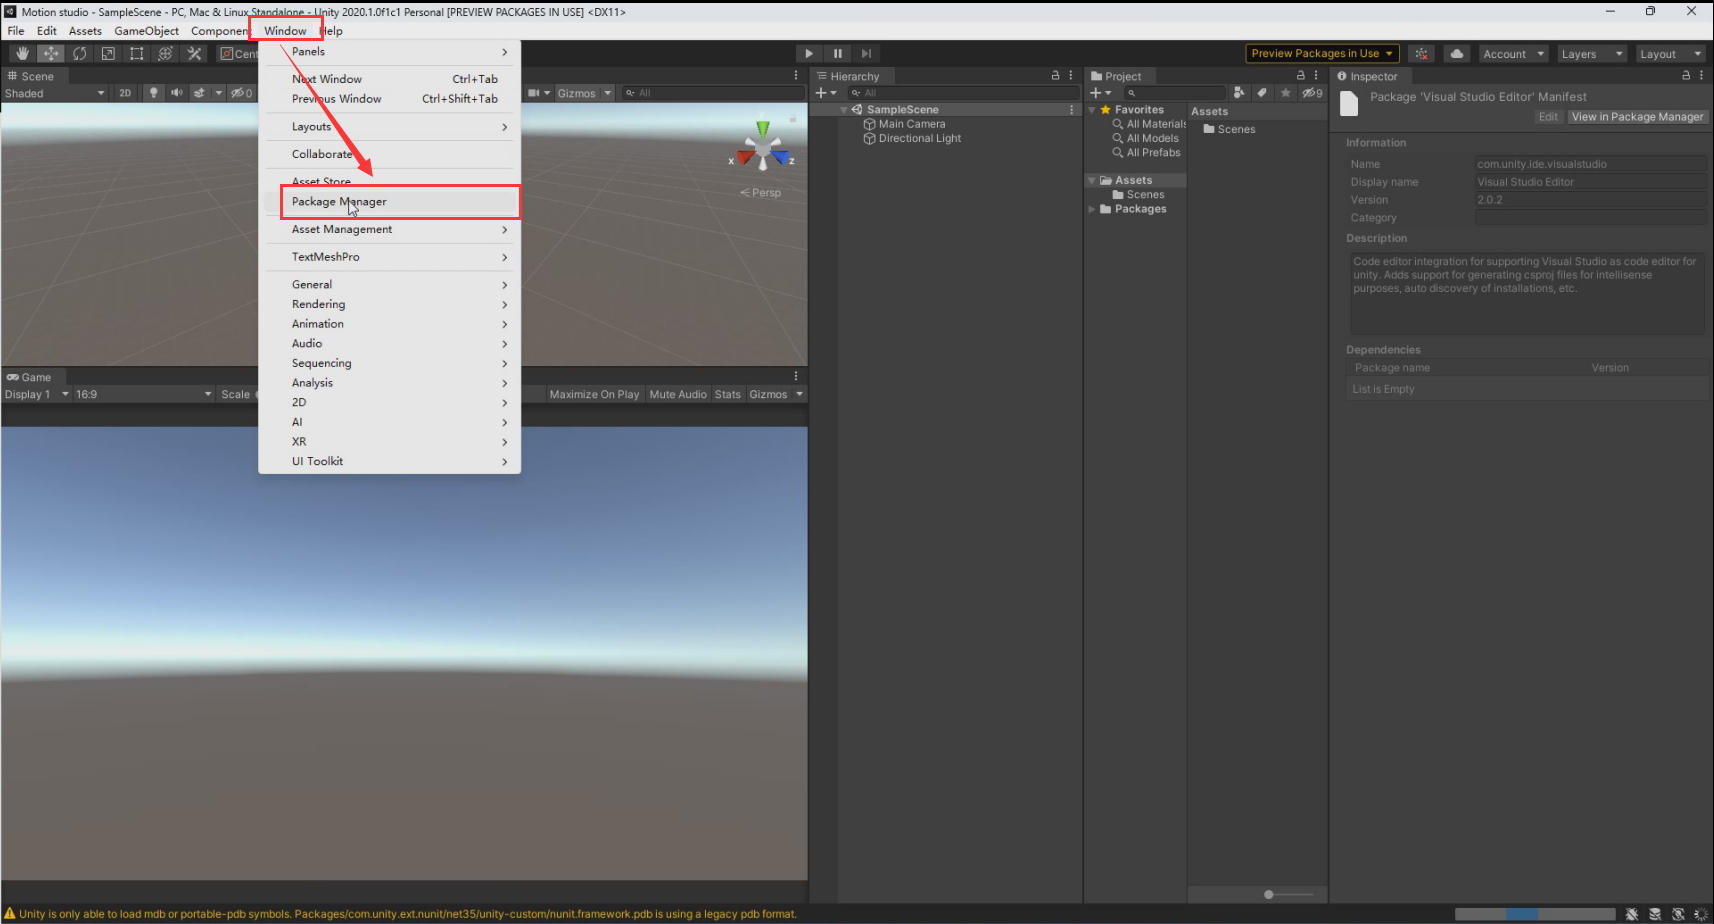Open the Layers dropdown
Image resolution: width=1714 pixels, height=924 pixels.
click(1590, 54)
